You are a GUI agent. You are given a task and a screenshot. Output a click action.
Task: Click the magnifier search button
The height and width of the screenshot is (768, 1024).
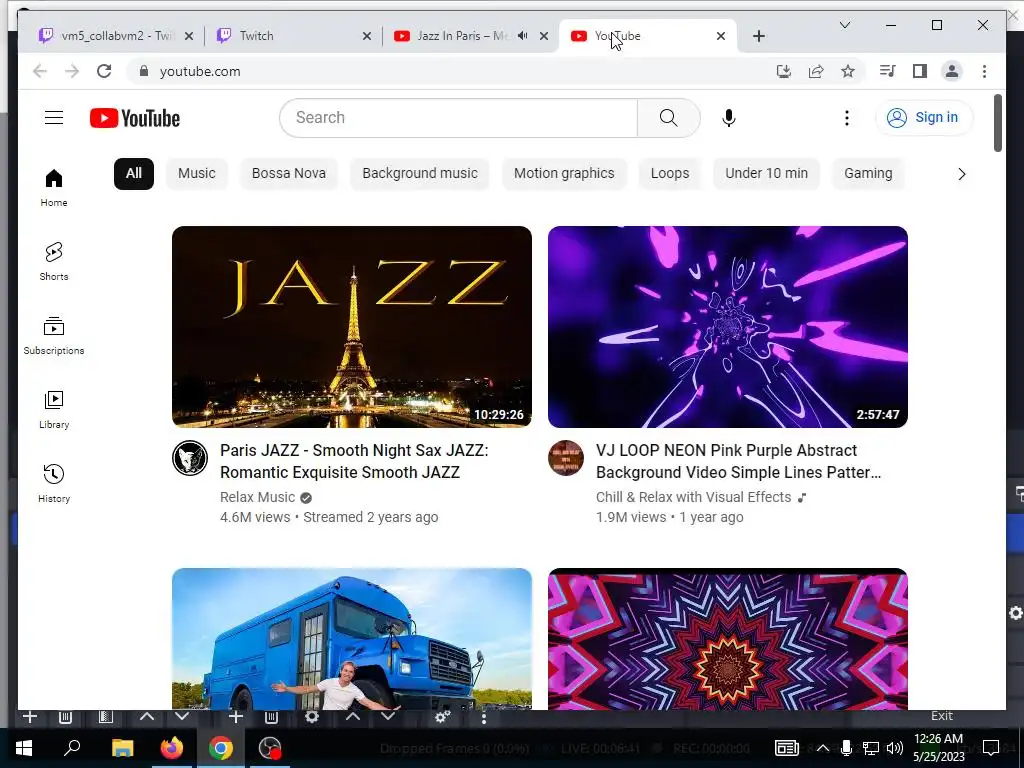click(x=669, y=118)
